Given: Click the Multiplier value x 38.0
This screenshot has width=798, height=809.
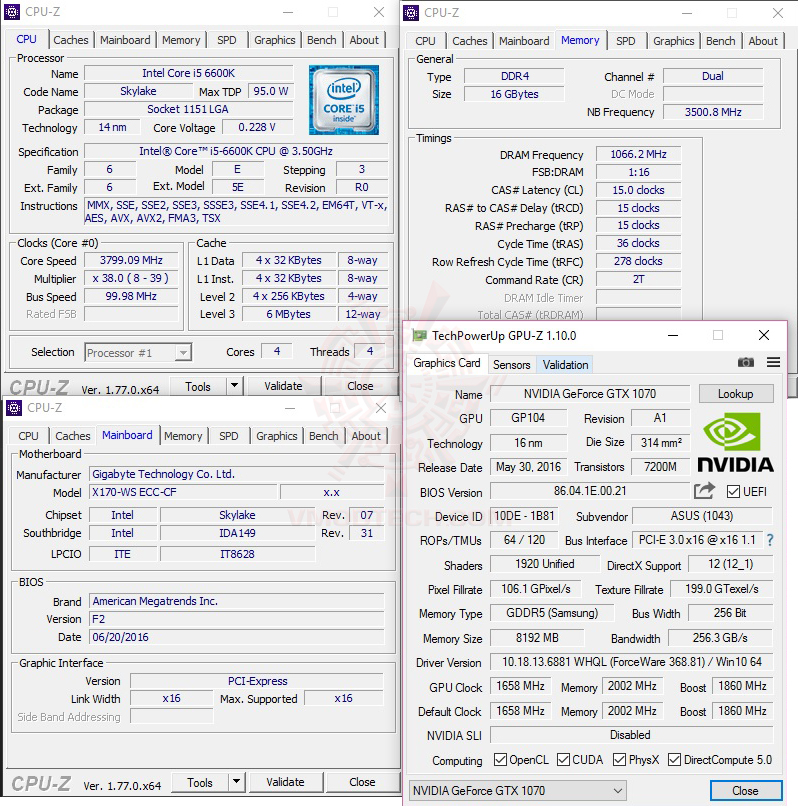Looking at the screenshot, I should click(x=131, y=278).
